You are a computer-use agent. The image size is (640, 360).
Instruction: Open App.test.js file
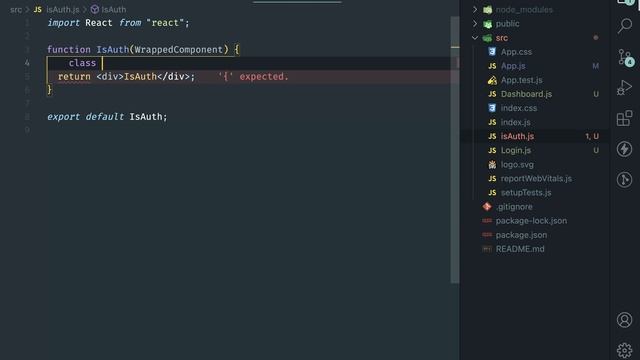[x=521, y=80]
